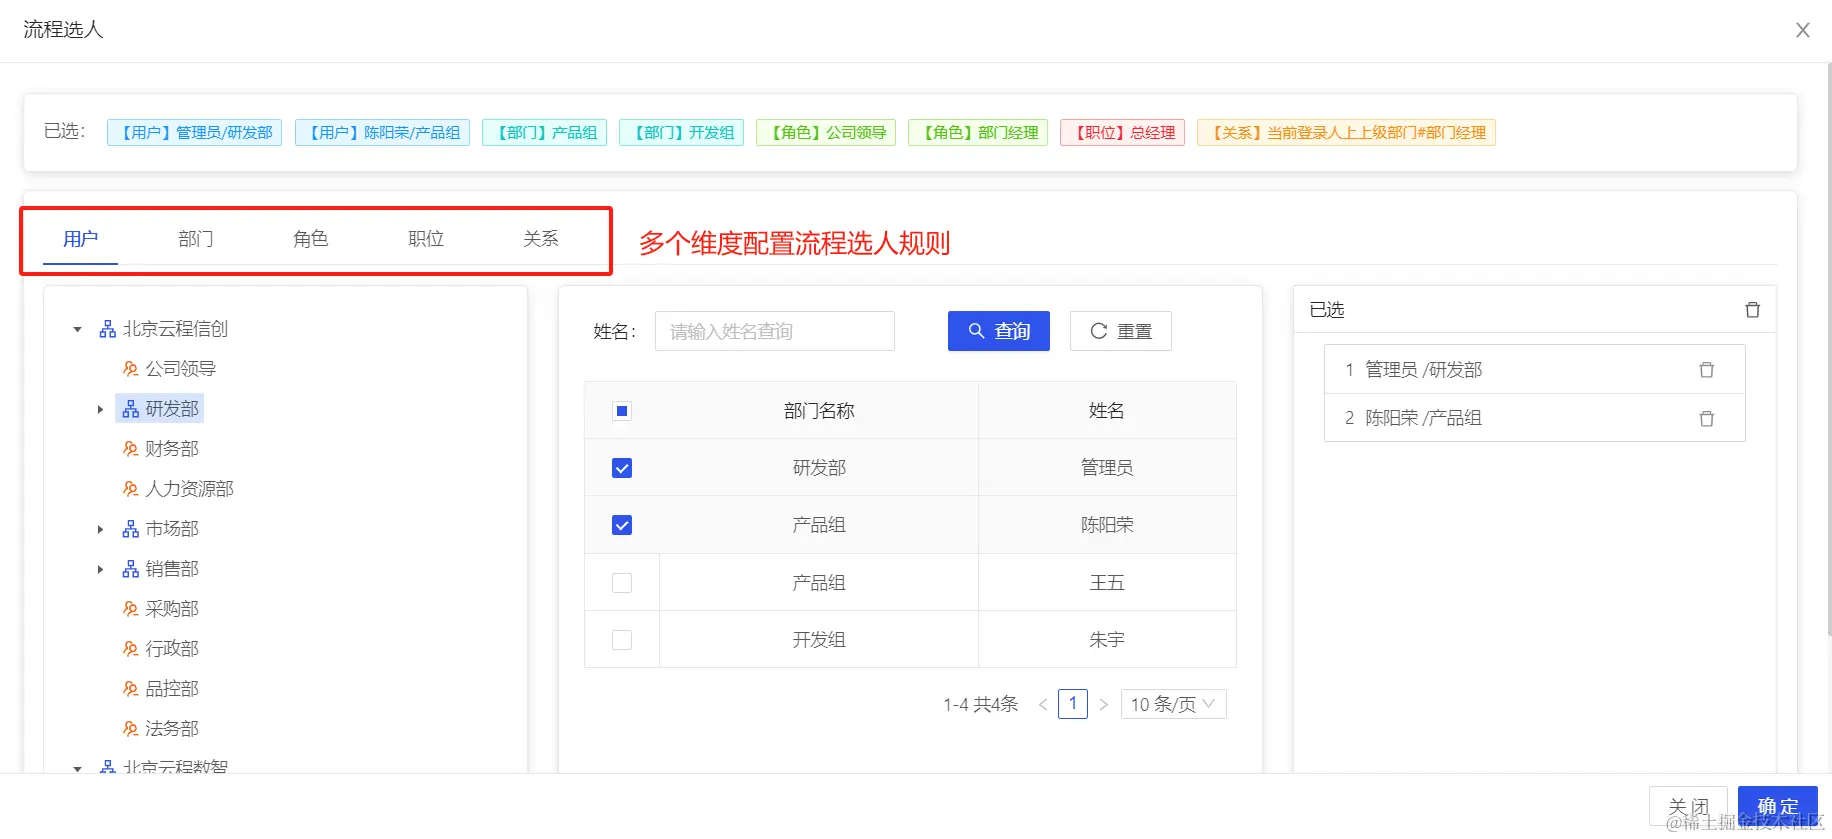Close the 流程选人 dialog with X icon
Image resolution: width=1832 pixels, height=839 pixels.
(x=1802, y=30)
